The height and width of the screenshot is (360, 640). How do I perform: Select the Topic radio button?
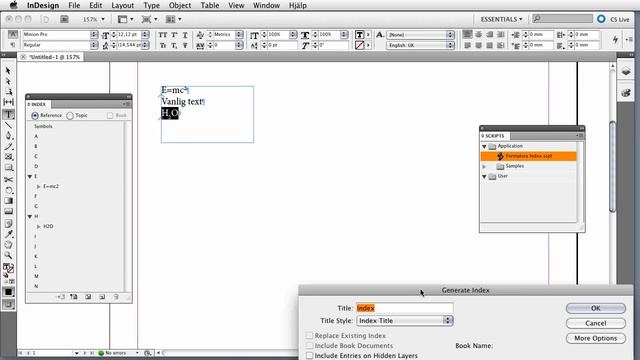click(70, 116)
